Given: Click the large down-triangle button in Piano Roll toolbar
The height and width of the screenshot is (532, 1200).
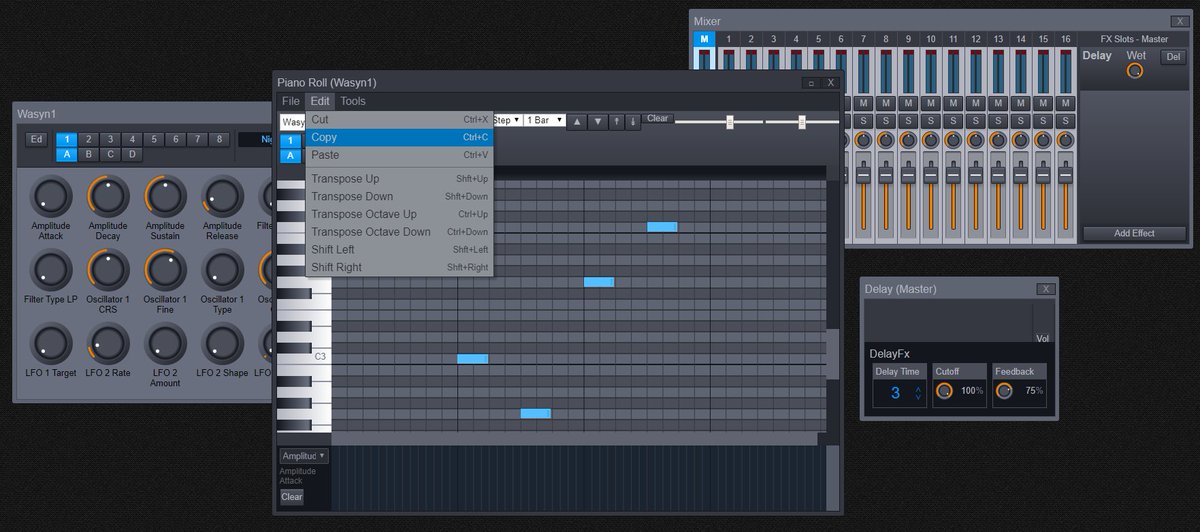Looking at the screenshot, I should tap(598, 121).
